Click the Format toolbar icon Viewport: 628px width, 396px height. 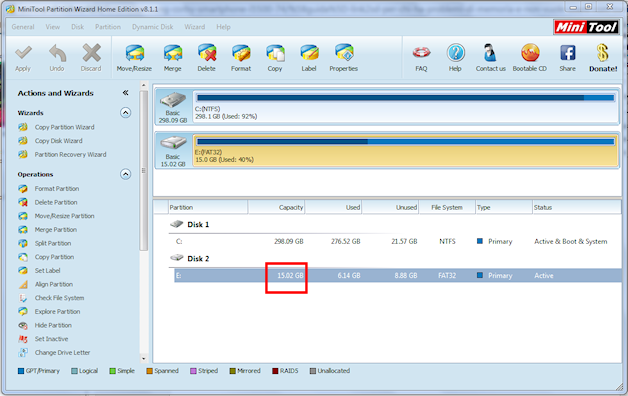pos(241,53)
